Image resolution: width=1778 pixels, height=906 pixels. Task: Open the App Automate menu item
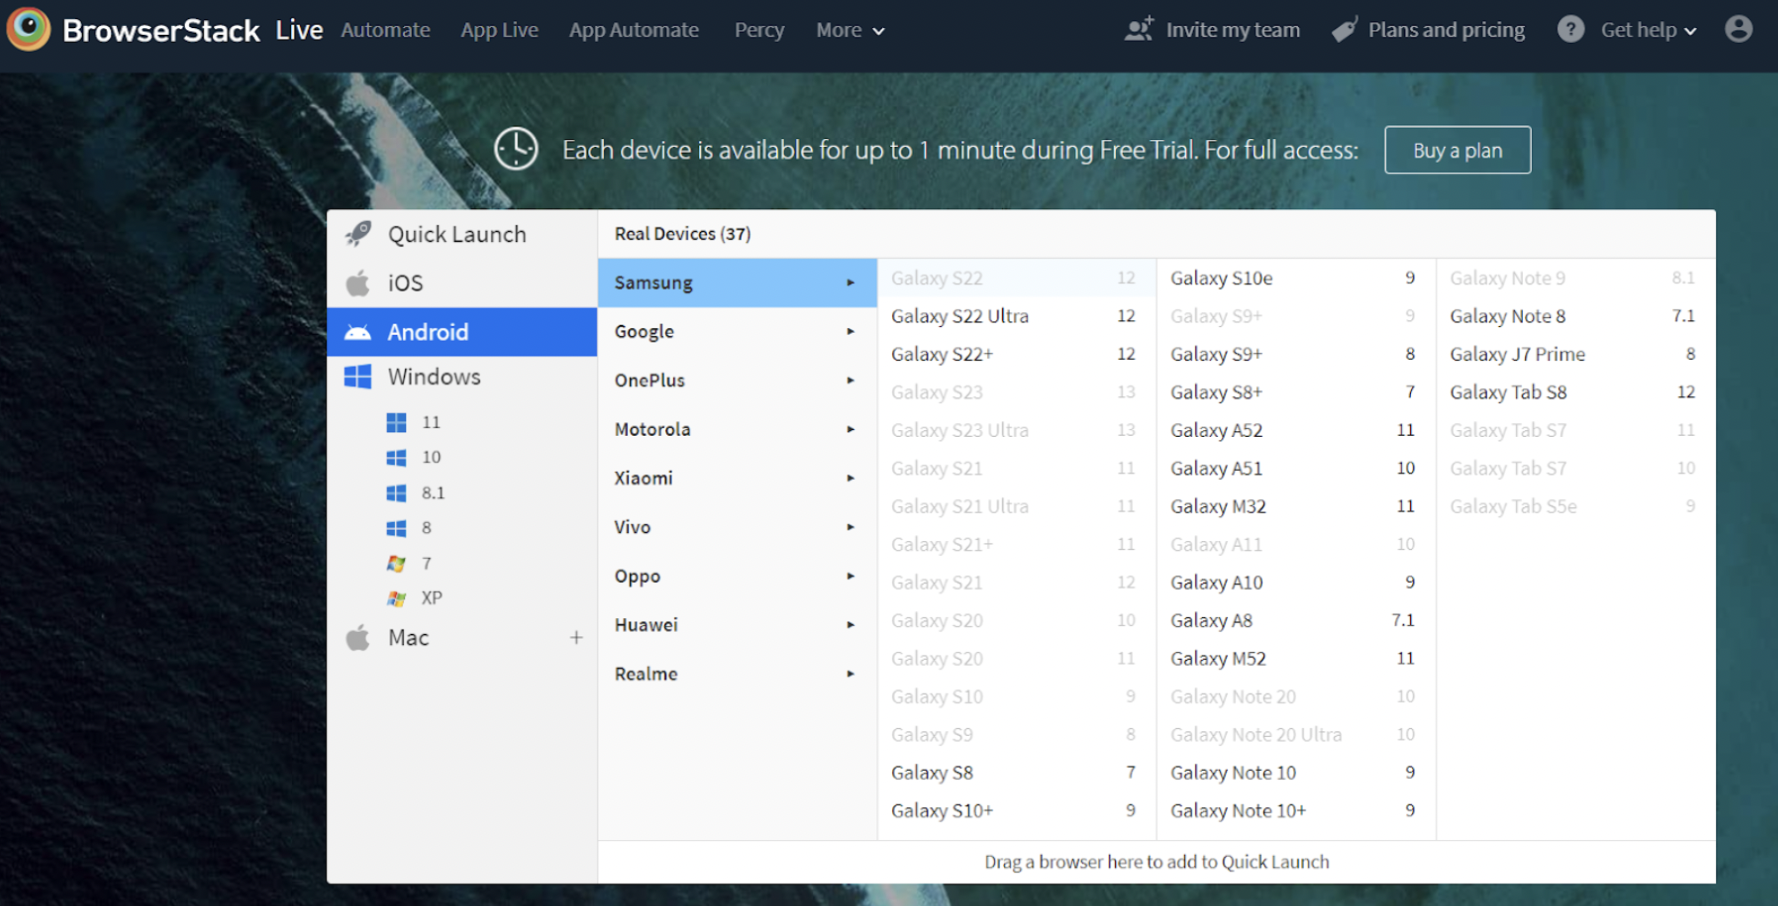pos(633,30)
